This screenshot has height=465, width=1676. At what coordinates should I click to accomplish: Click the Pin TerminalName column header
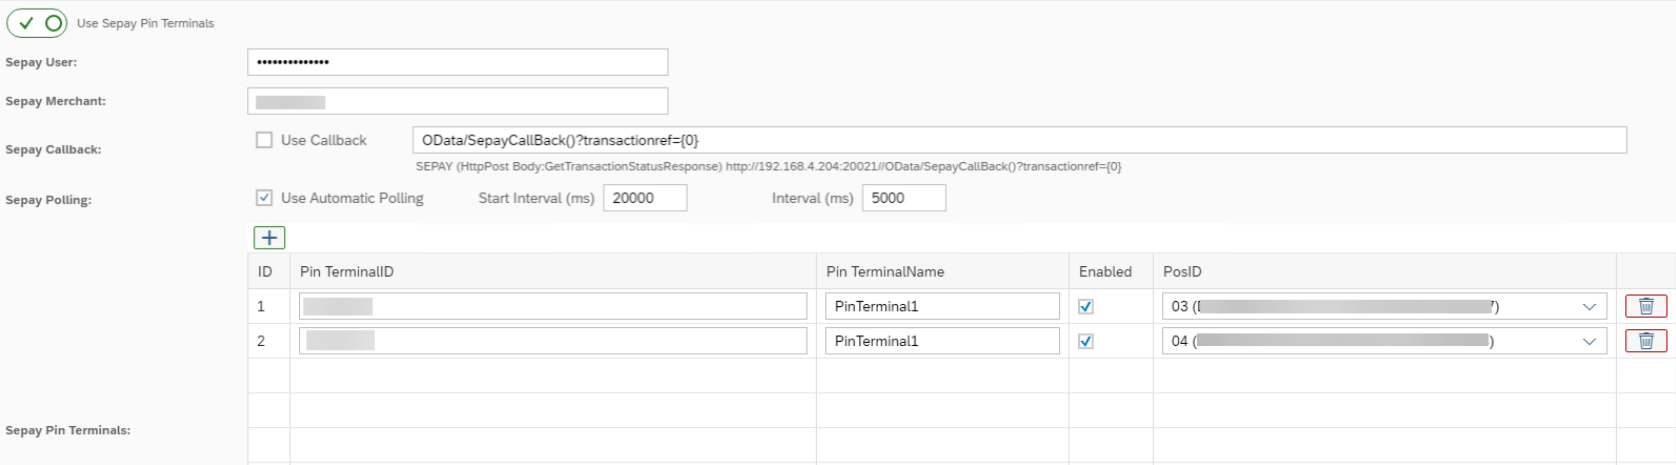tap(885, 272)
